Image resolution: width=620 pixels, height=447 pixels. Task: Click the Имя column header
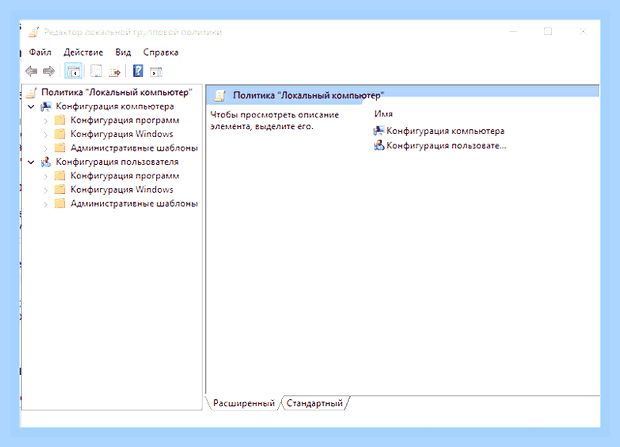tap(383, 114)
